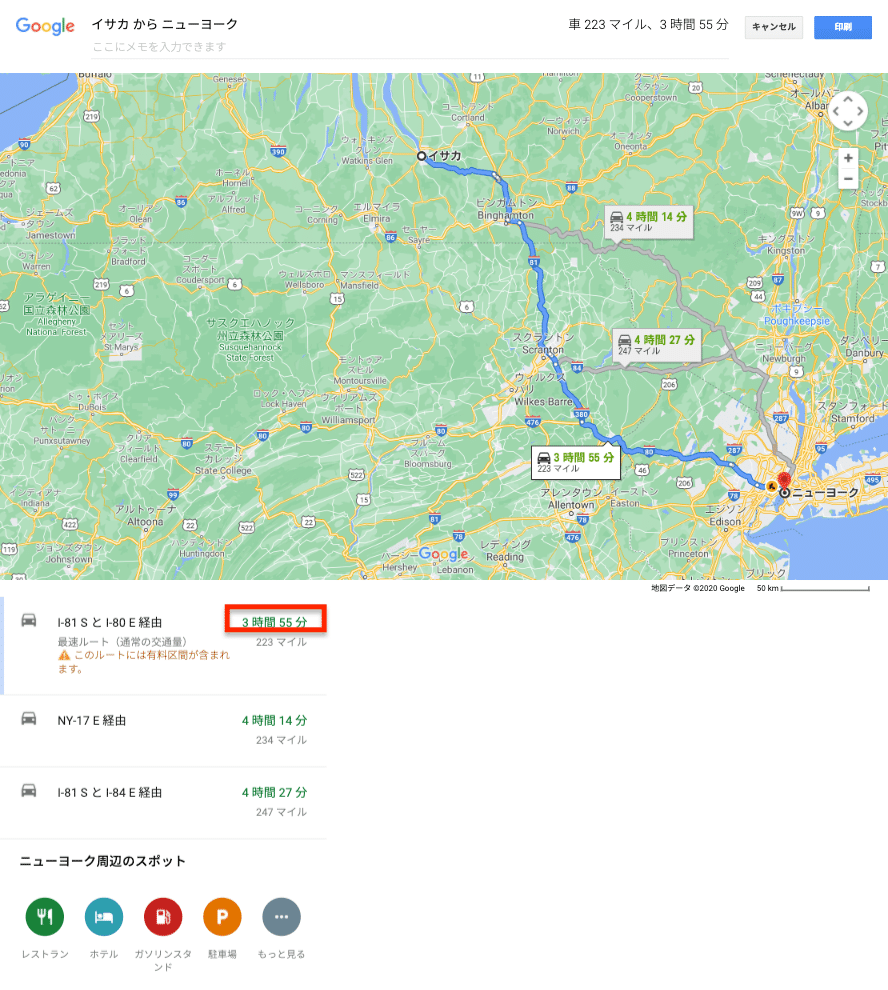Click the 4 時間 14 分 map route label
Viewport: 888px width, 990px height.
click(x=649, y=222)
